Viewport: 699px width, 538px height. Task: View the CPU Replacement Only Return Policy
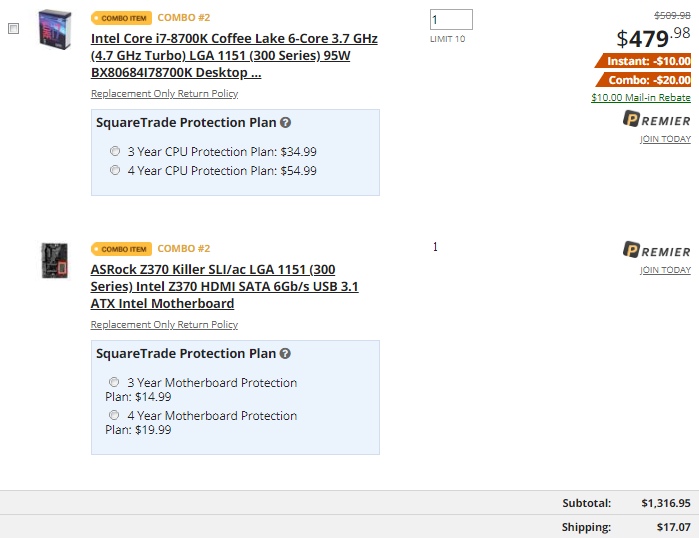coord(164,94)
